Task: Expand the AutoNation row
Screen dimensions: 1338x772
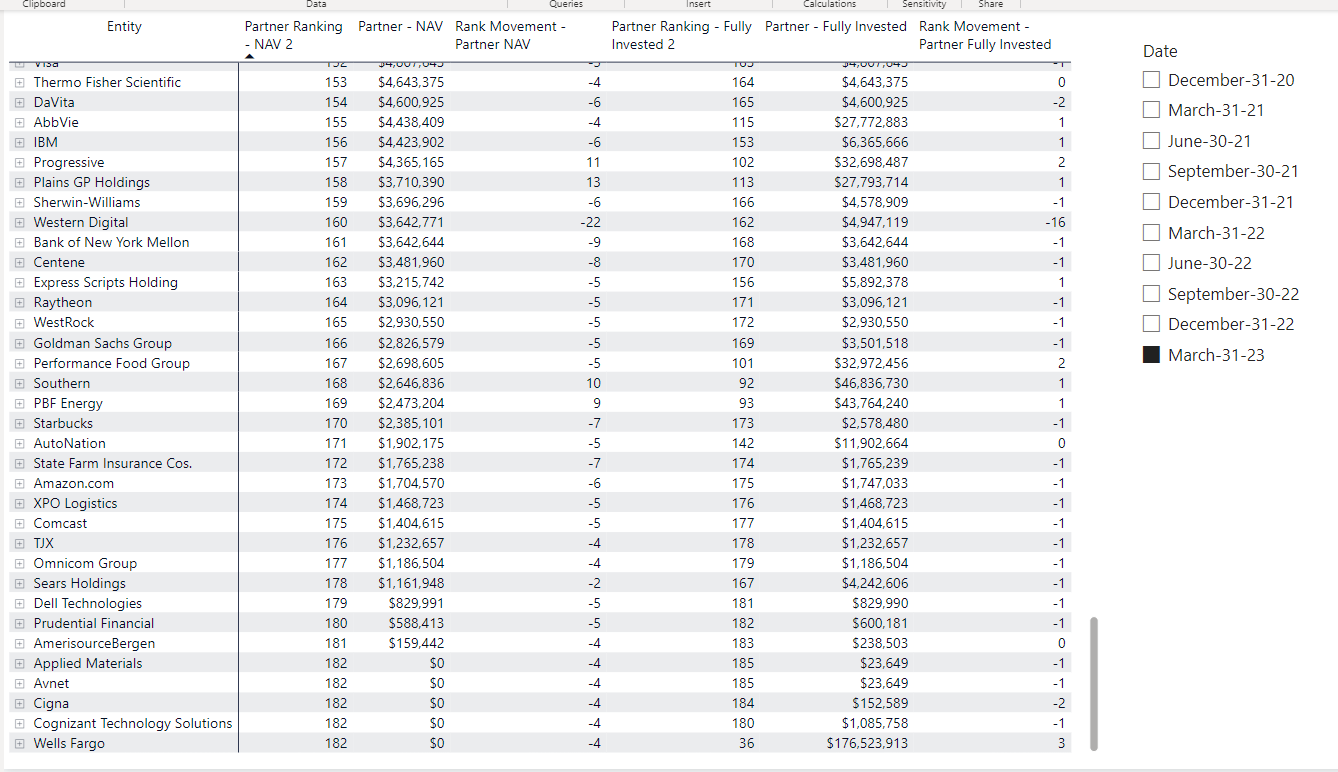Action: click(x=19, y=443)
